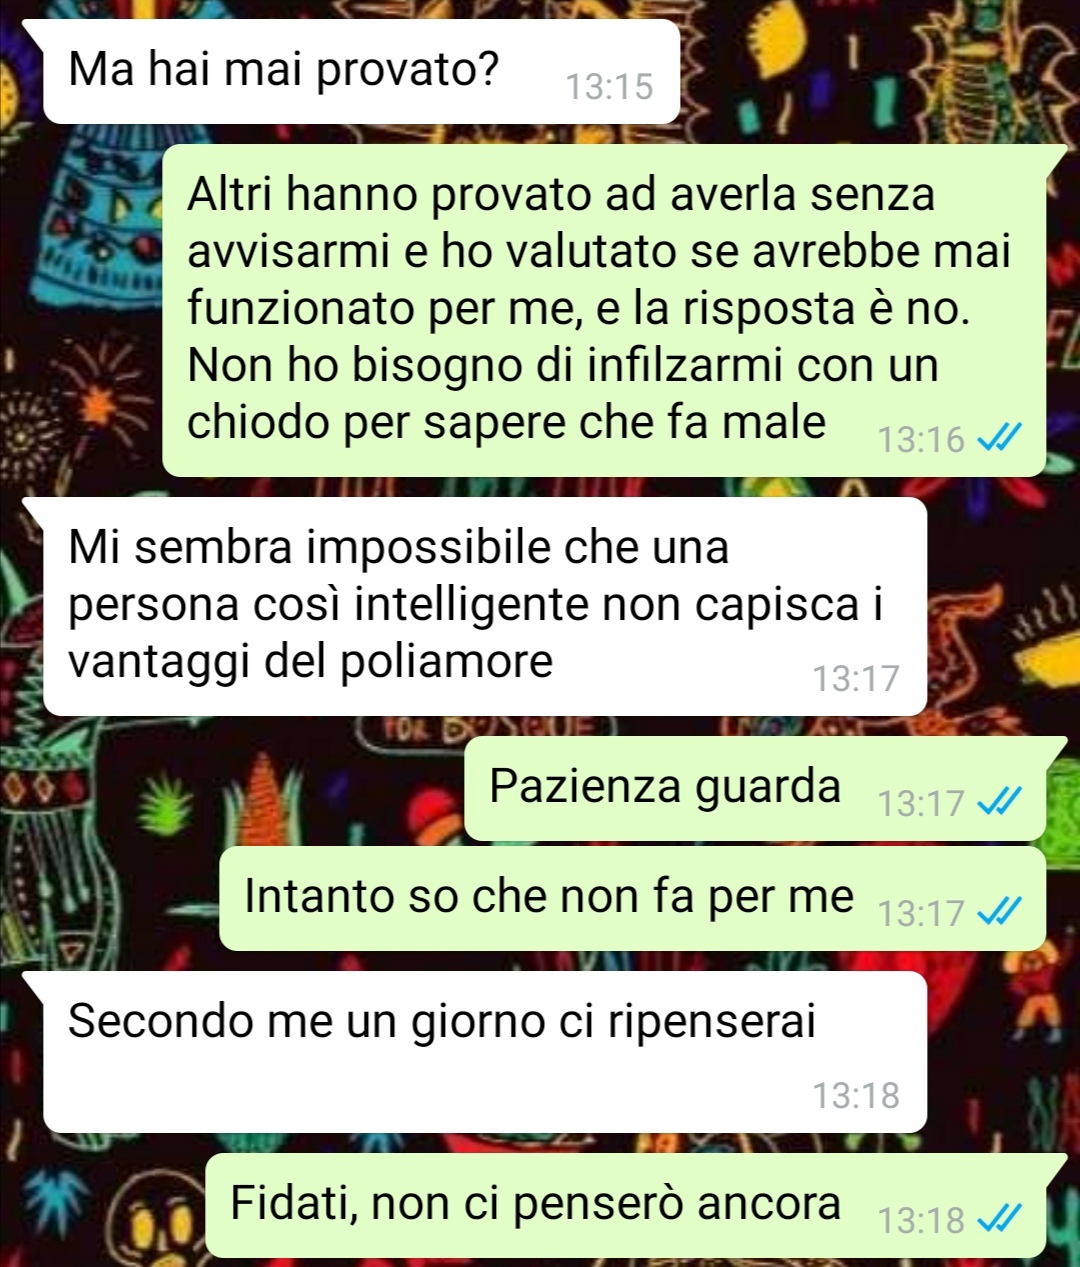Image resolution: width=1080 pixels, height=1267 pixels.
Task: Click read ticks on the "Fidati" message
Action: (998, 1218)
